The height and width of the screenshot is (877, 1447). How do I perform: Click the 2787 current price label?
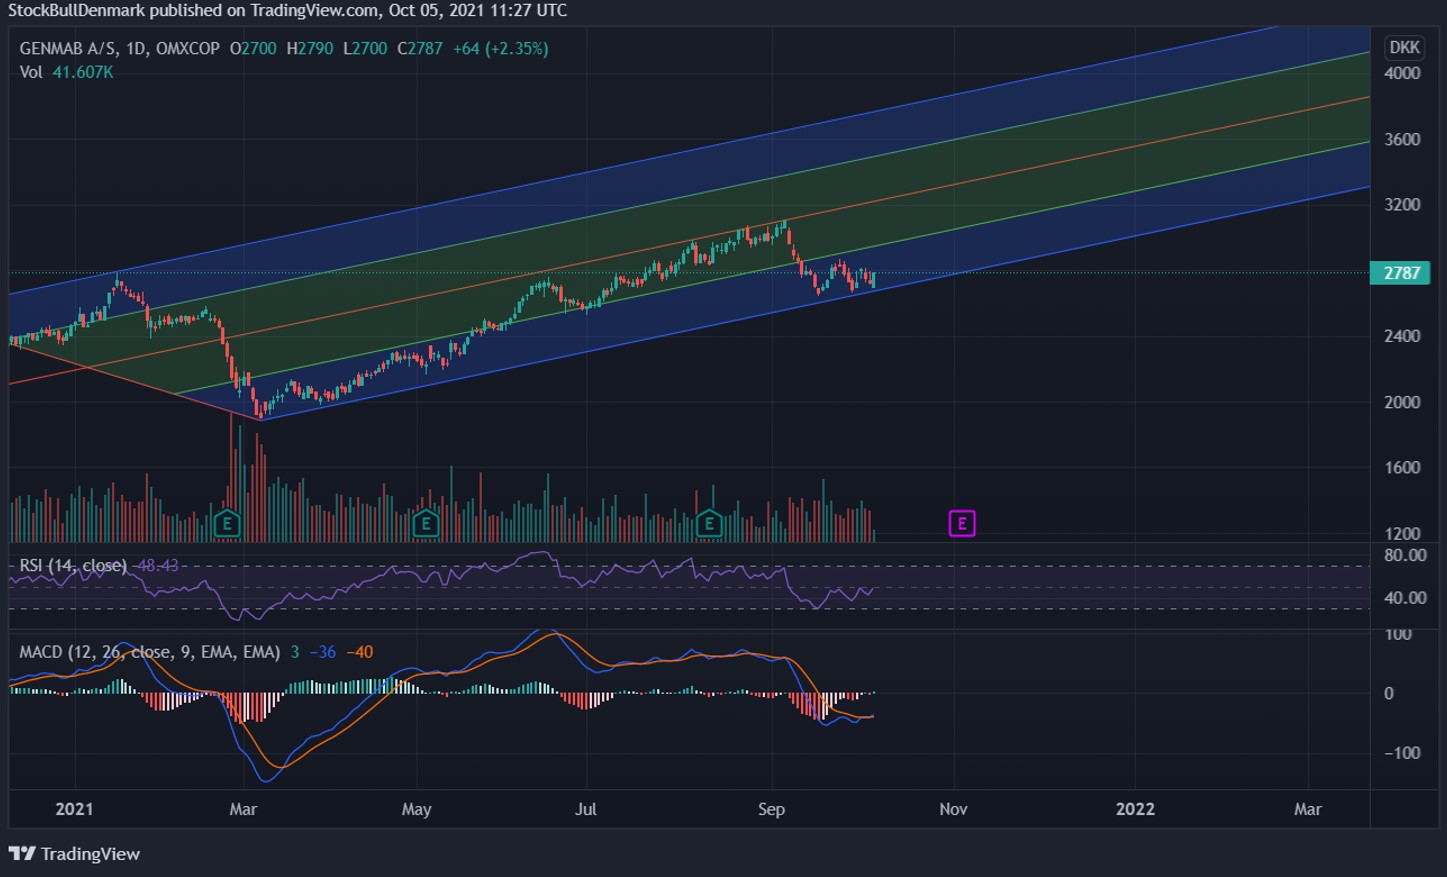pyautogui.click(x=1400, y=273)
